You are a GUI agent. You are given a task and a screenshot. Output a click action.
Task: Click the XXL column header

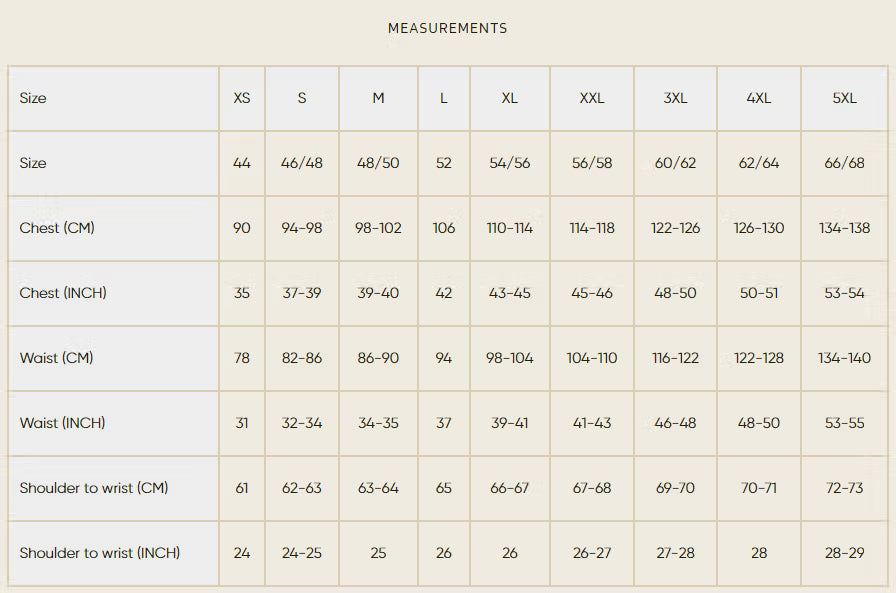pos(591,98)
